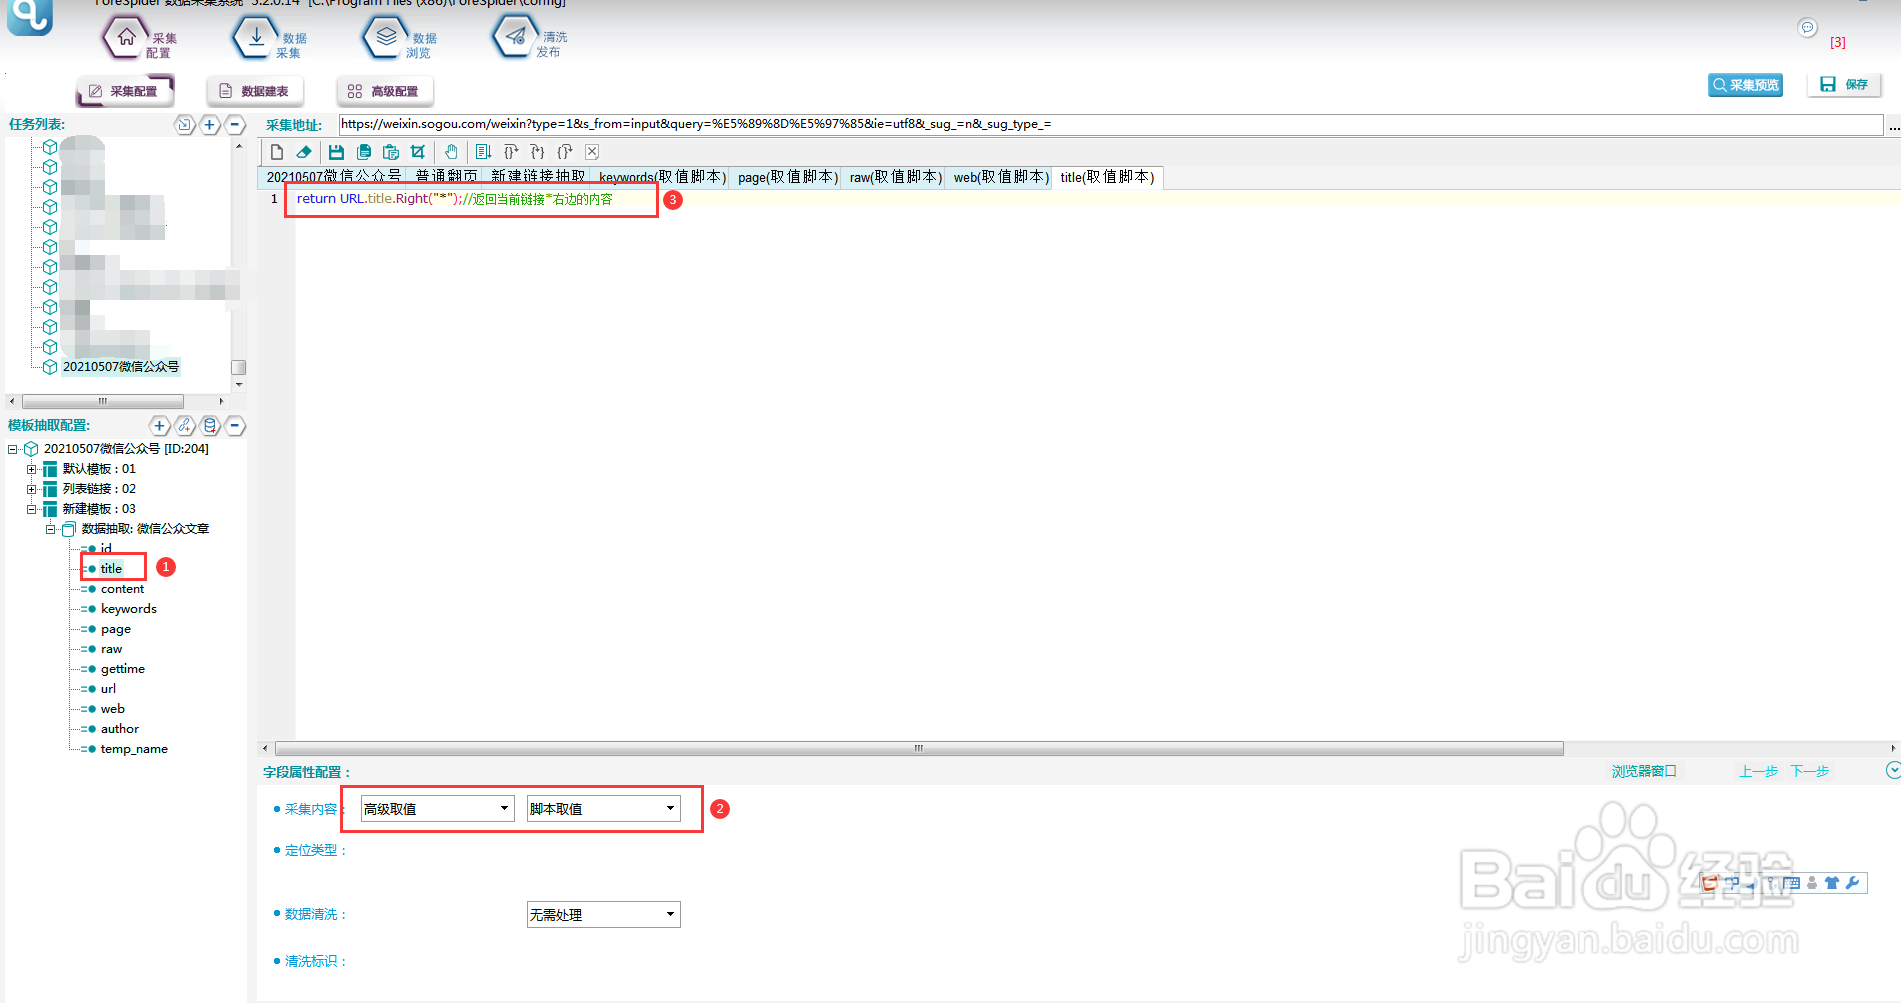Open the 清洗发布 paper-plane module
Viewport: 1901px width, 1004px height.
(x=530, y=39)
